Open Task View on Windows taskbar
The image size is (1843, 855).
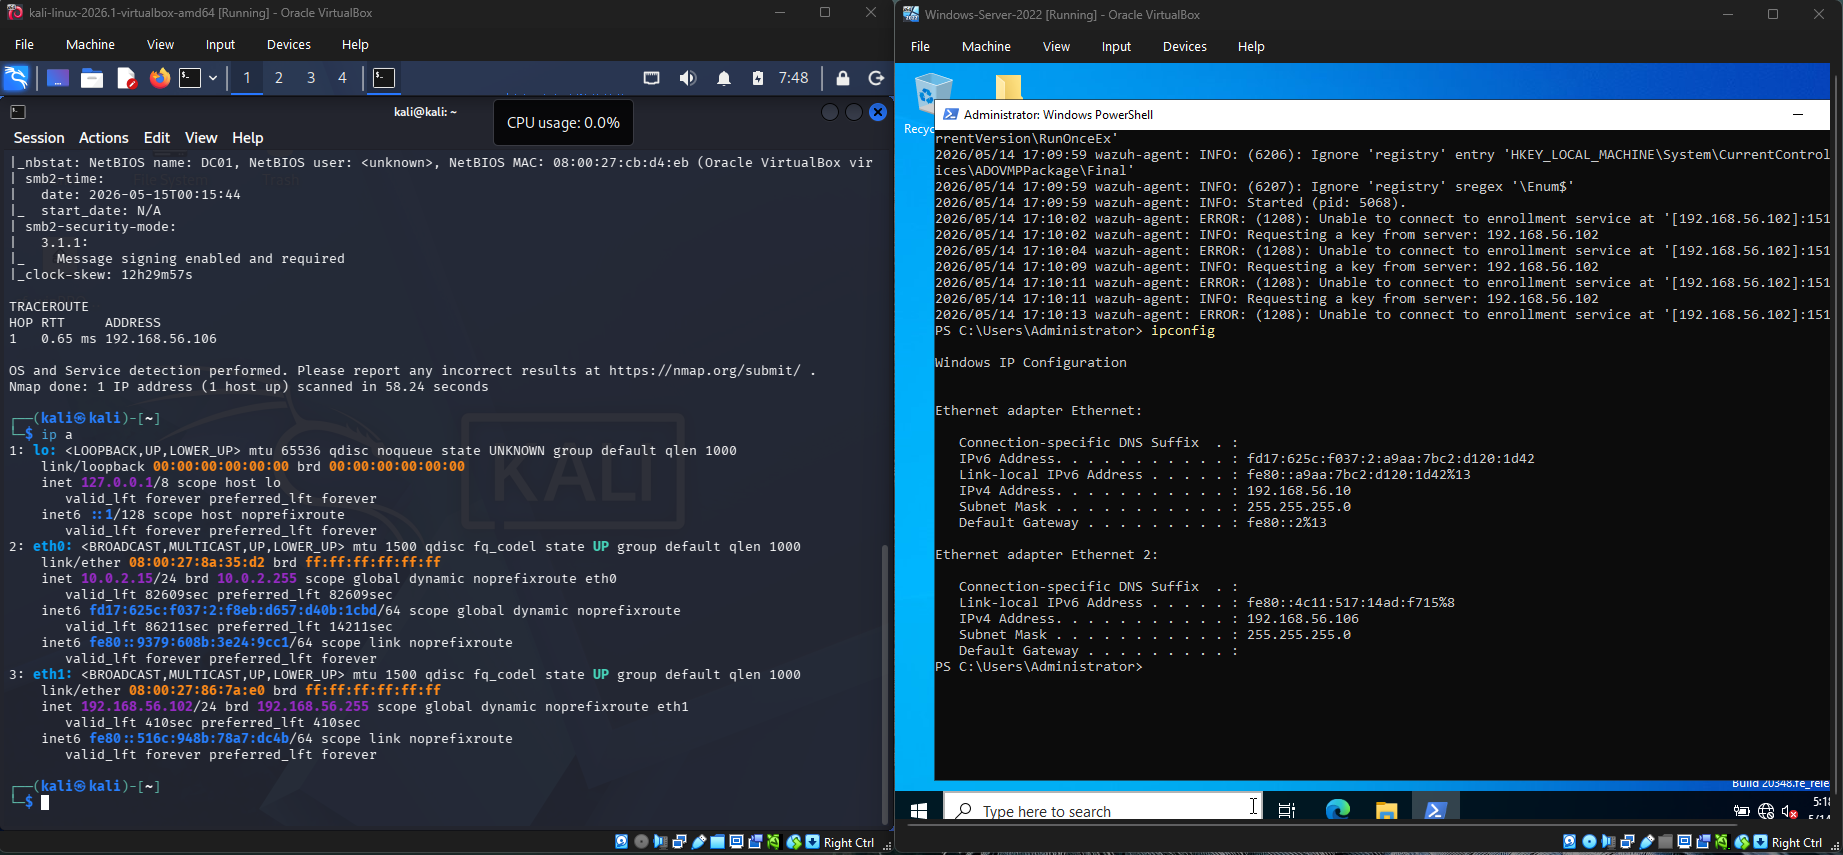click(x=1287, y=810)
